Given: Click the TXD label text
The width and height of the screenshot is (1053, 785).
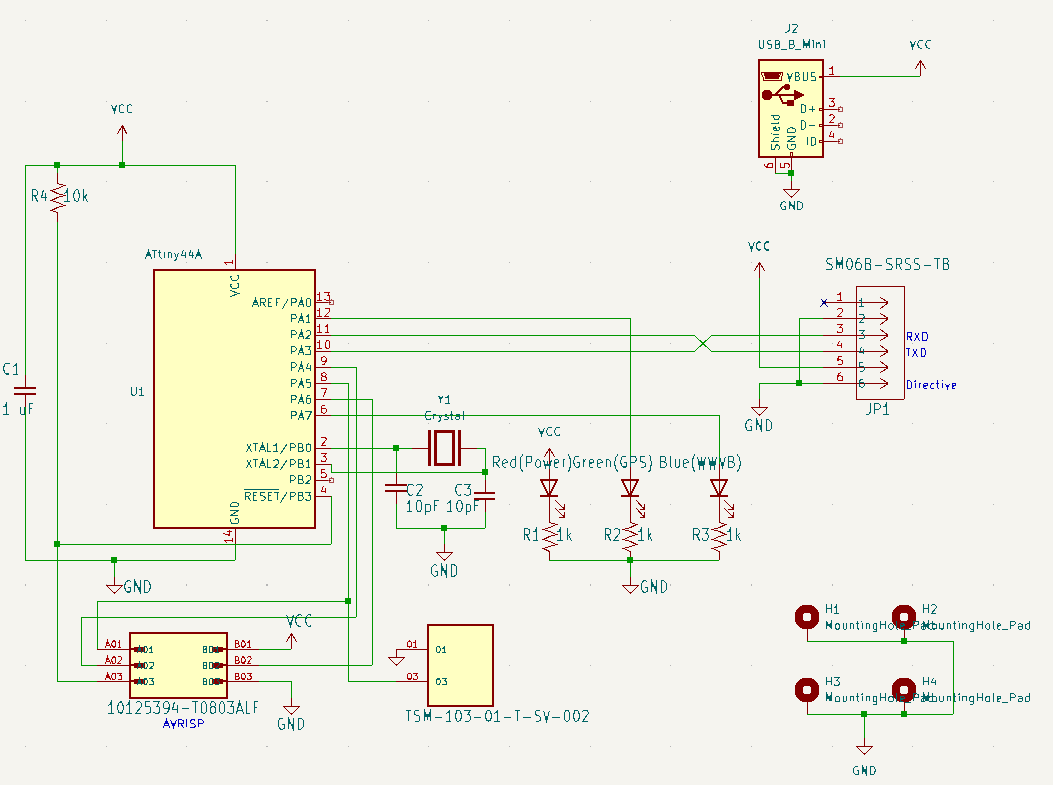Looking at the screenshot, I should pos(917,353).
